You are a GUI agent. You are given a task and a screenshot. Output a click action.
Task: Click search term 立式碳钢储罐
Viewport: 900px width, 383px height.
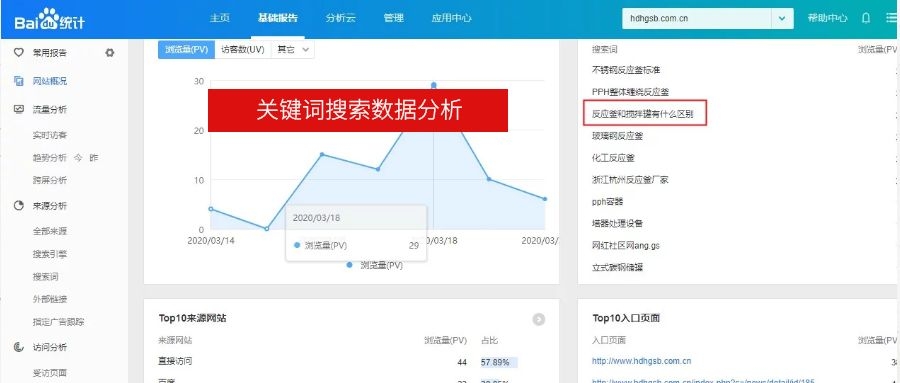[x=618, y=267]
